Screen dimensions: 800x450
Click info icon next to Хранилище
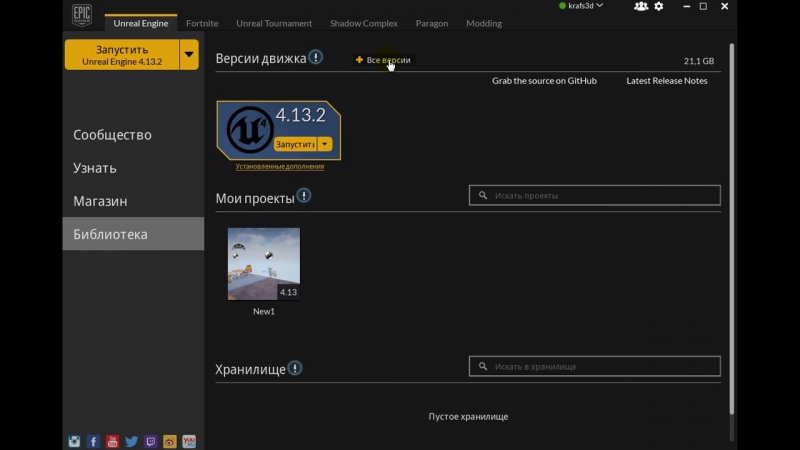pos(295,368)
